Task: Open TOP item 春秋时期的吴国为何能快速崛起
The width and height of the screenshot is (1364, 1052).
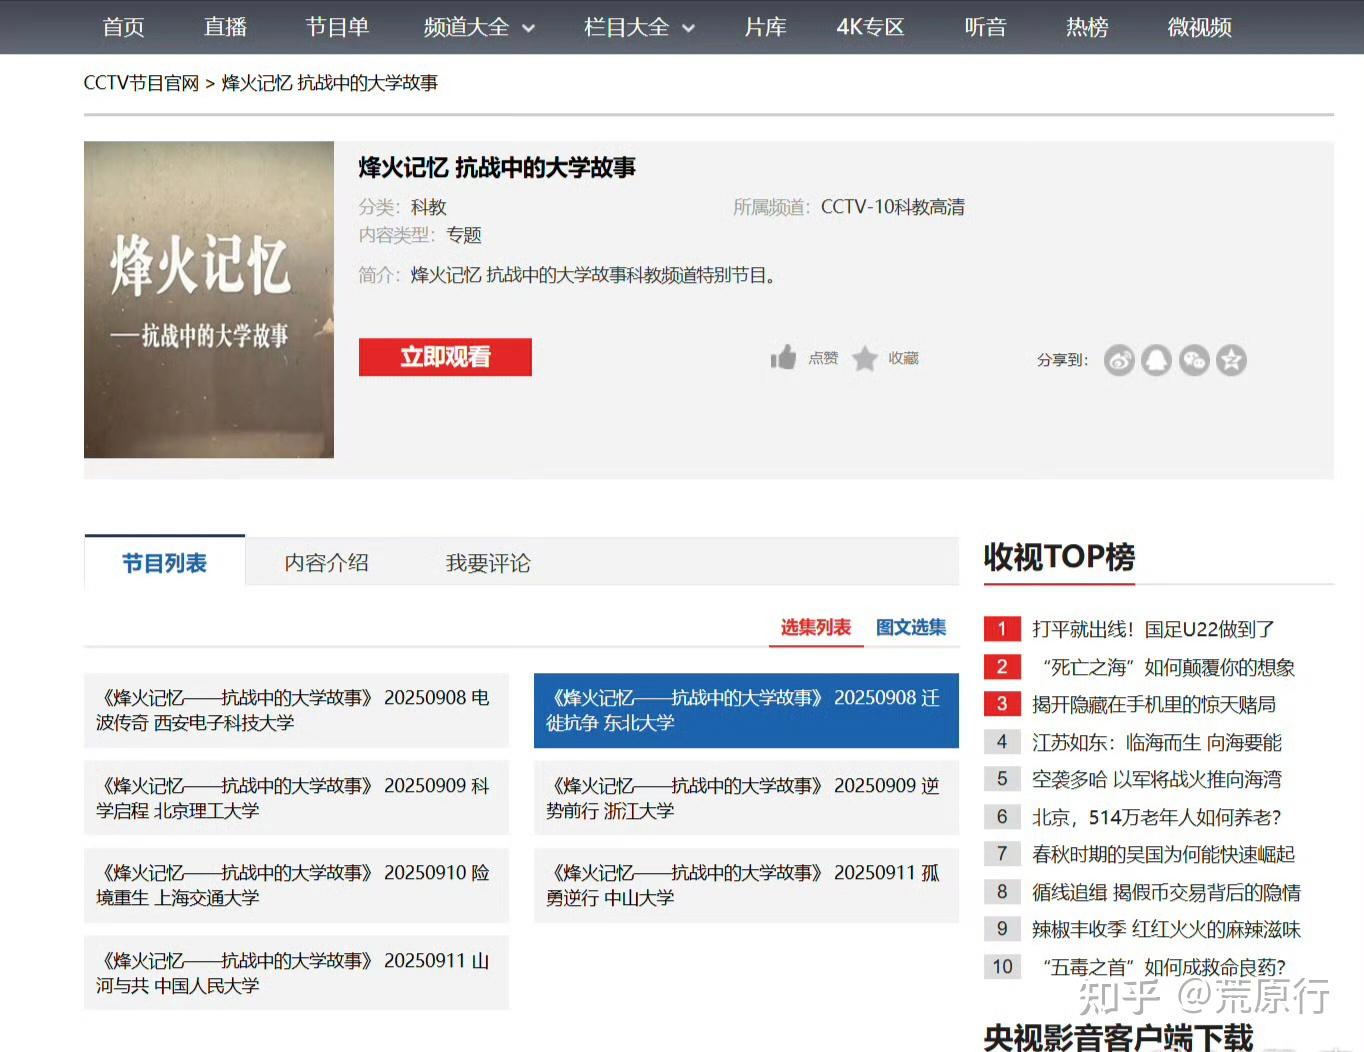Action: tap(1163, 854)
